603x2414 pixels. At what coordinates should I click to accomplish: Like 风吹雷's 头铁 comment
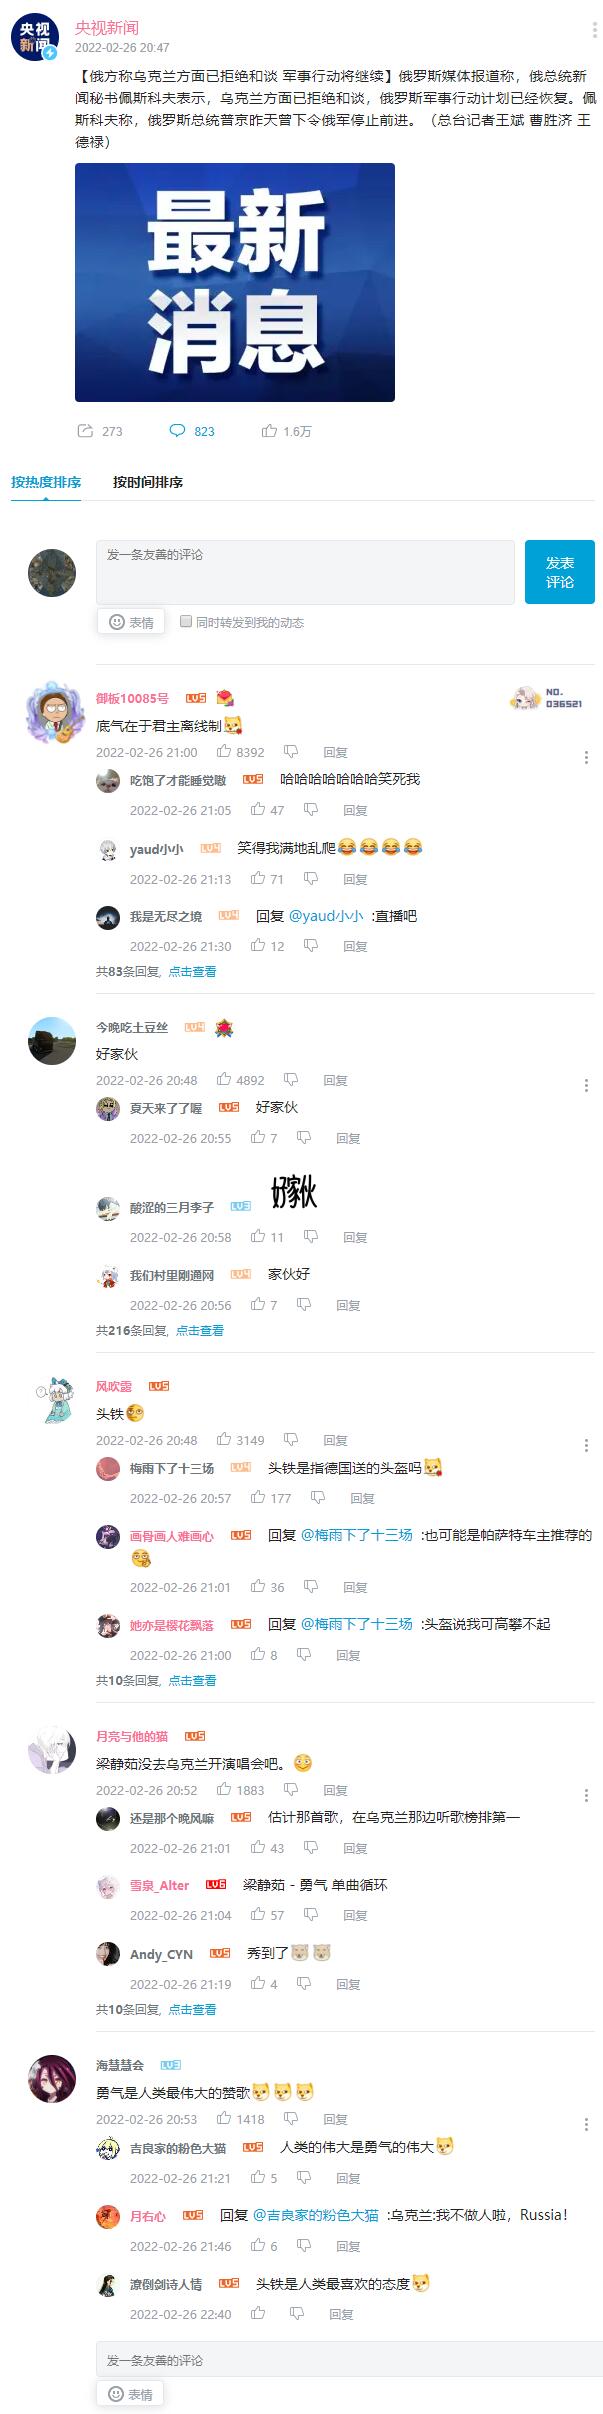pos(224,1439)
